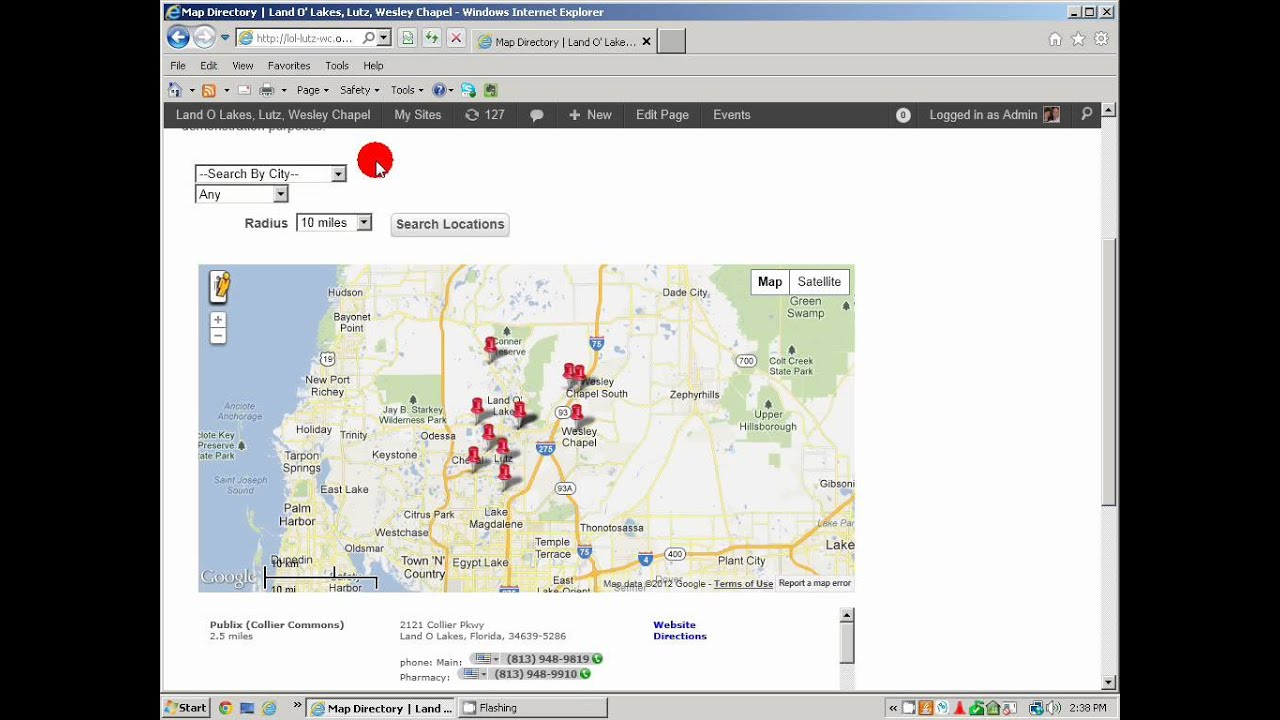The width and height of the screenshot is (1280, 720).
Task: Click the Street View pegman icon on map
Action: 220,286
